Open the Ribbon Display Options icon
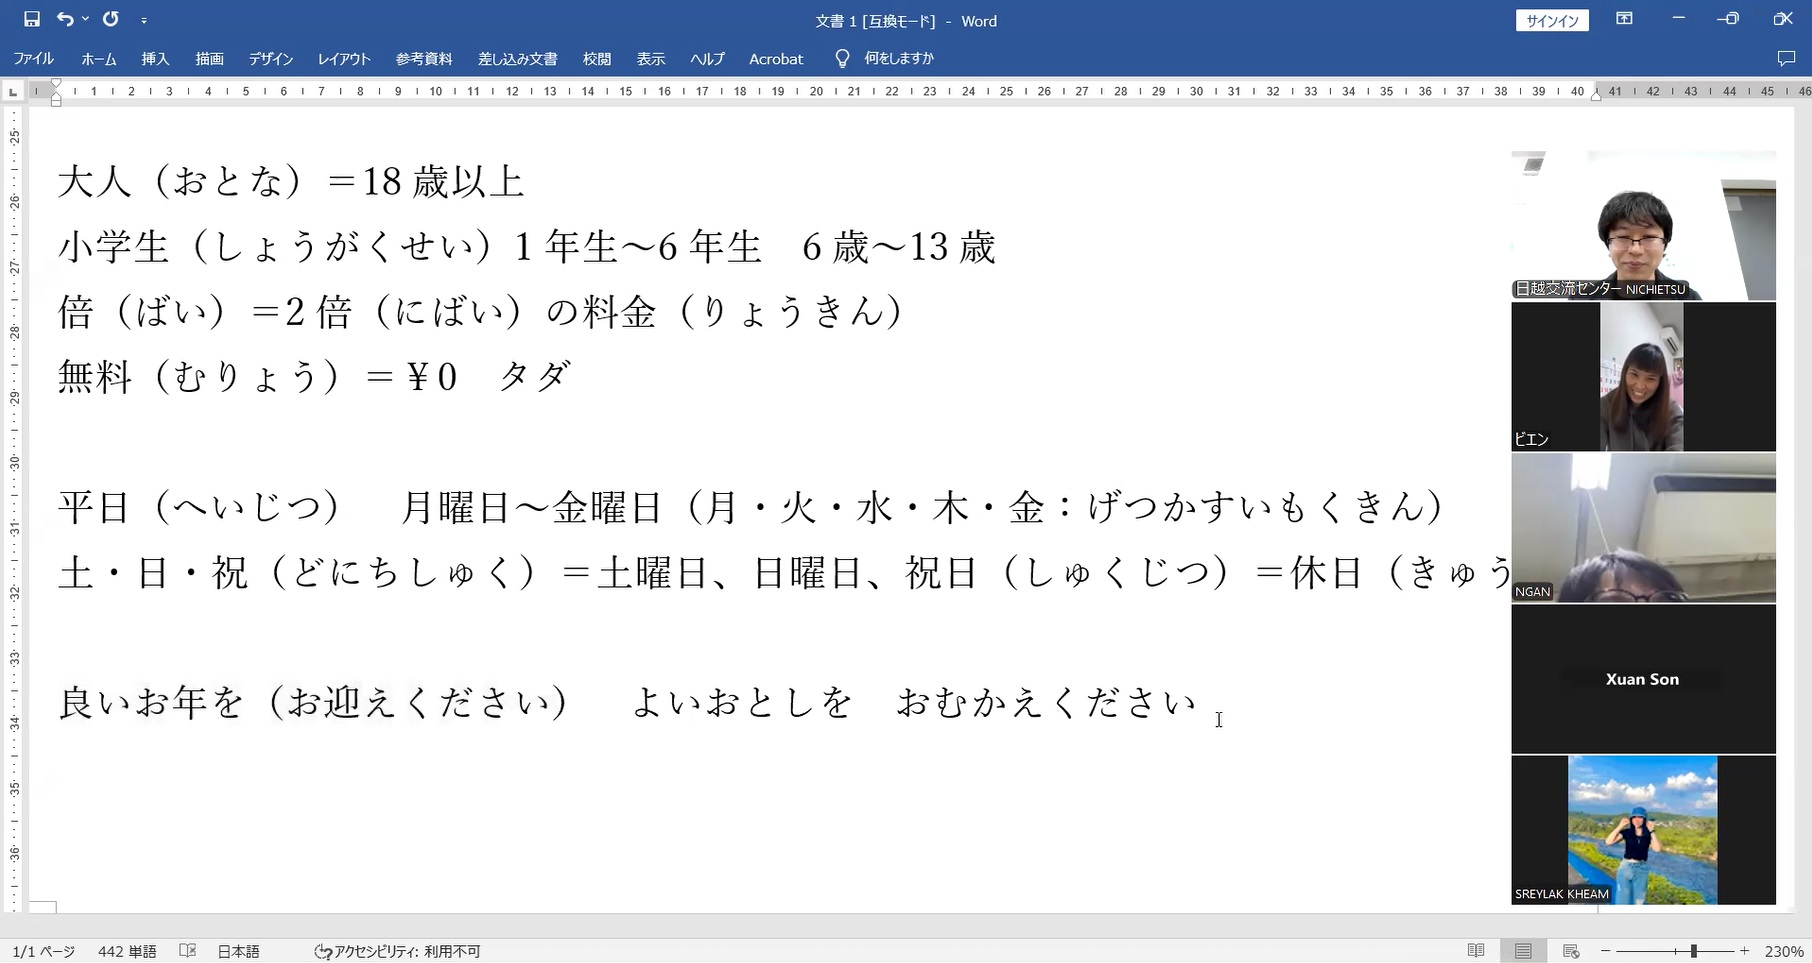The height and width of the screenshot is (963, 1812). tap(1624, 19)
